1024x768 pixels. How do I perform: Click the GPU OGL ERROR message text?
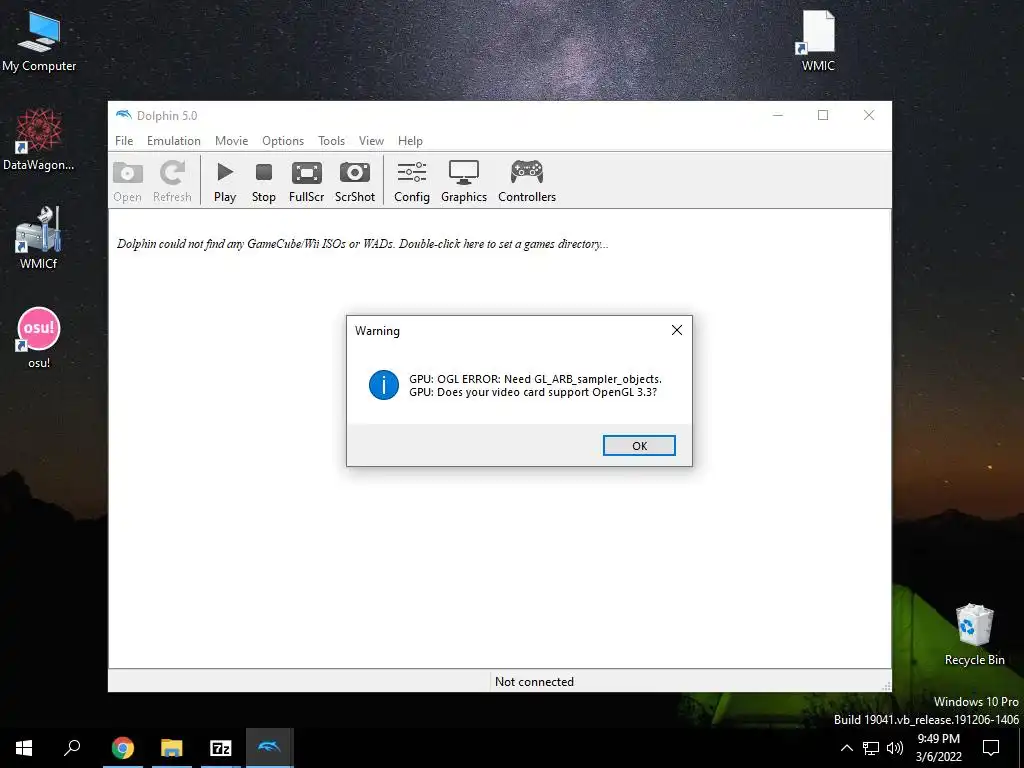(x=536, y=379)
